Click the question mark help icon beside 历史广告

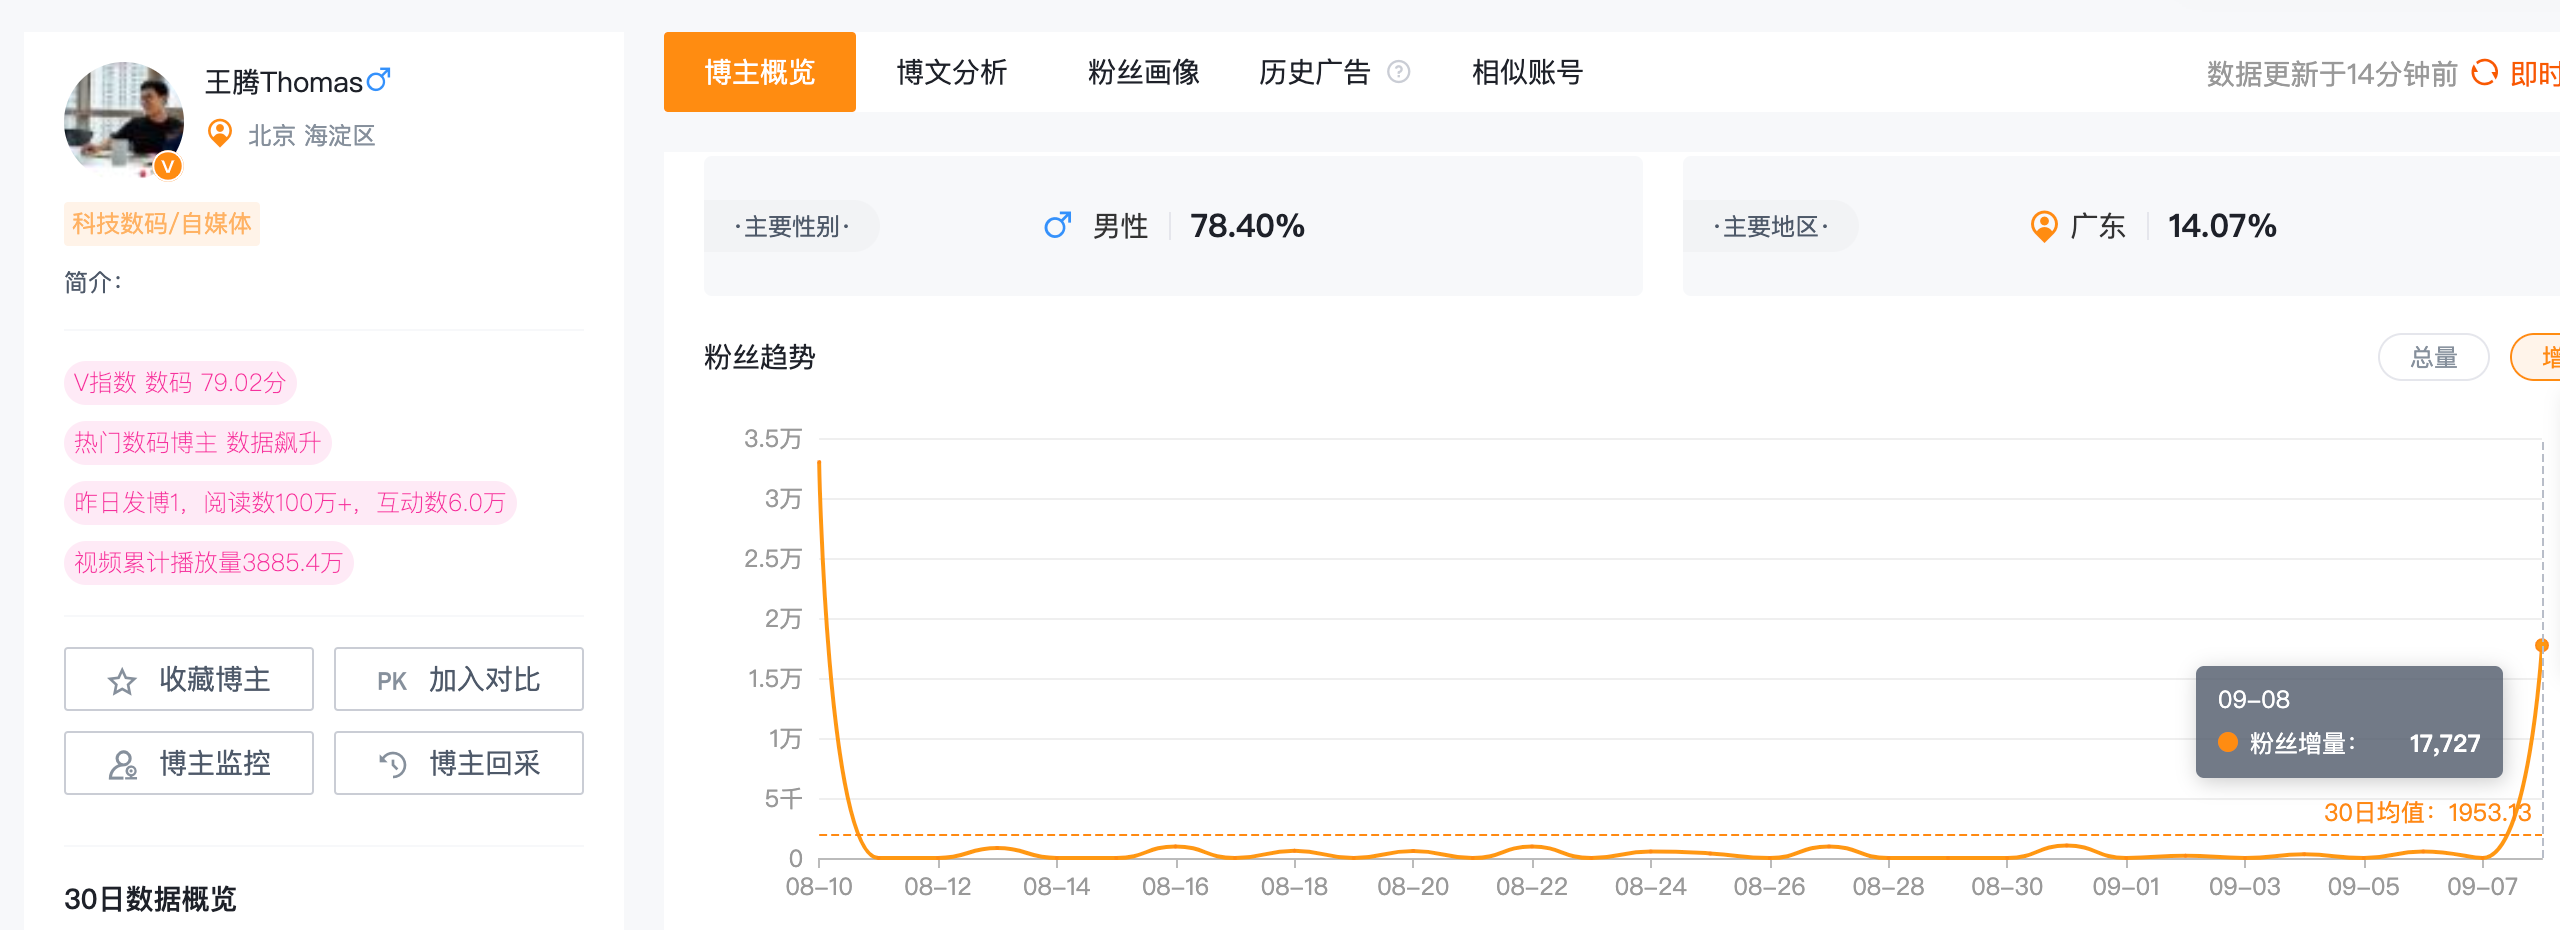[1399, 72]
